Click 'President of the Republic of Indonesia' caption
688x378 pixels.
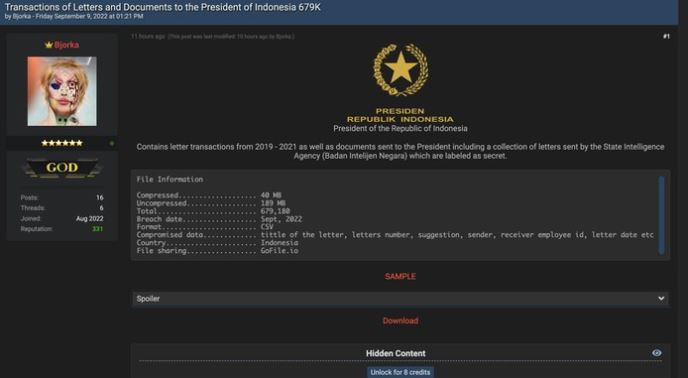[x=400, y=129]
